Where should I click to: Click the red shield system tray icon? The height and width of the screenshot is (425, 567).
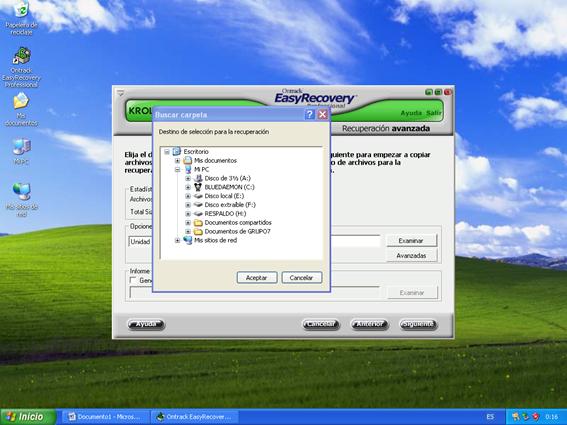[x=536, y=417]
